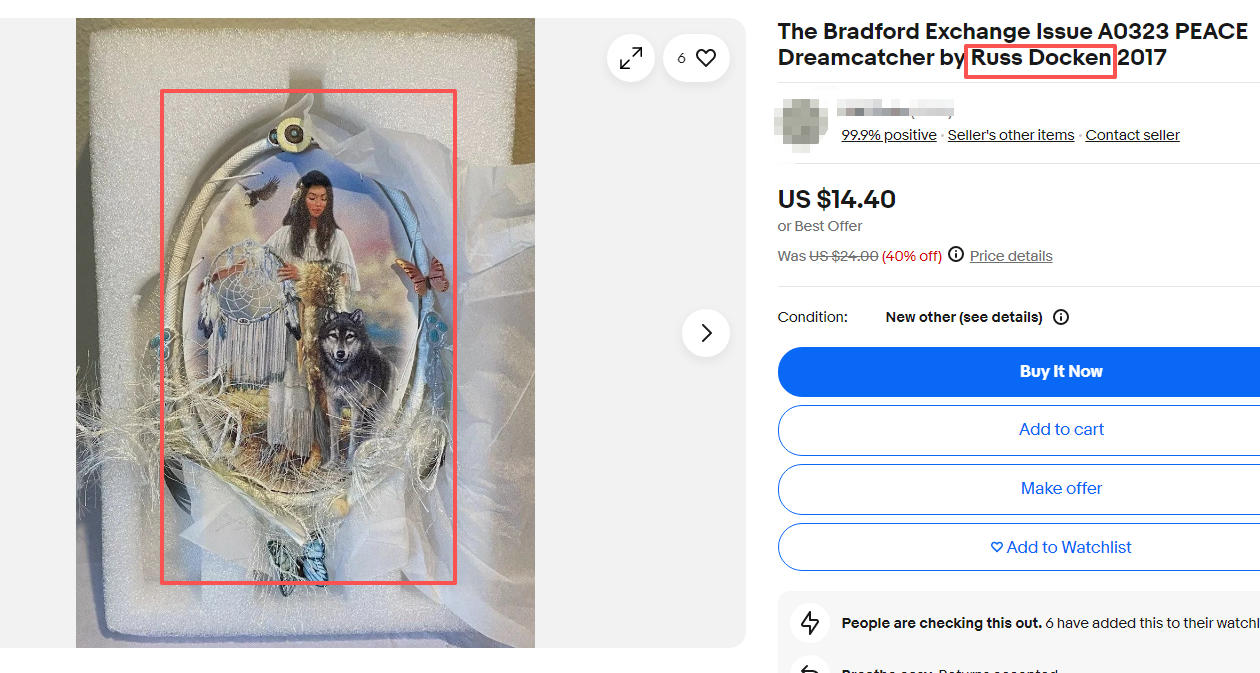Open the seller's avatar picture
1260x673 pixels.
coord(802,124)
